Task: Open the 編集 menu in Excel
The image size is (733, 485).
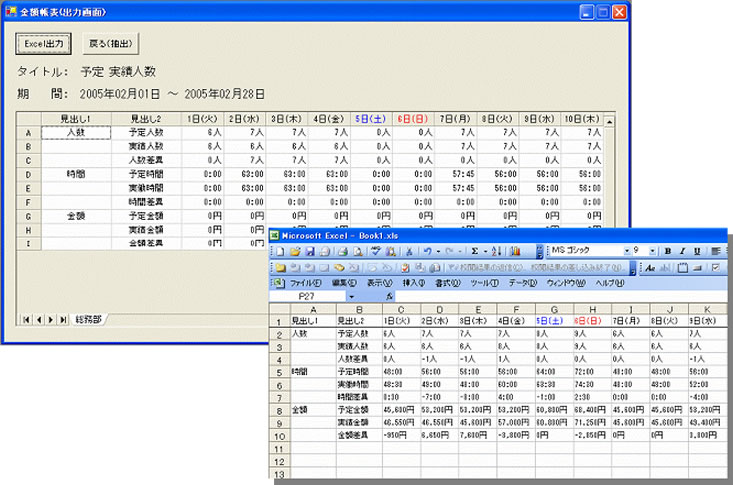Action: pyautogui.click(x=344, y=283)
